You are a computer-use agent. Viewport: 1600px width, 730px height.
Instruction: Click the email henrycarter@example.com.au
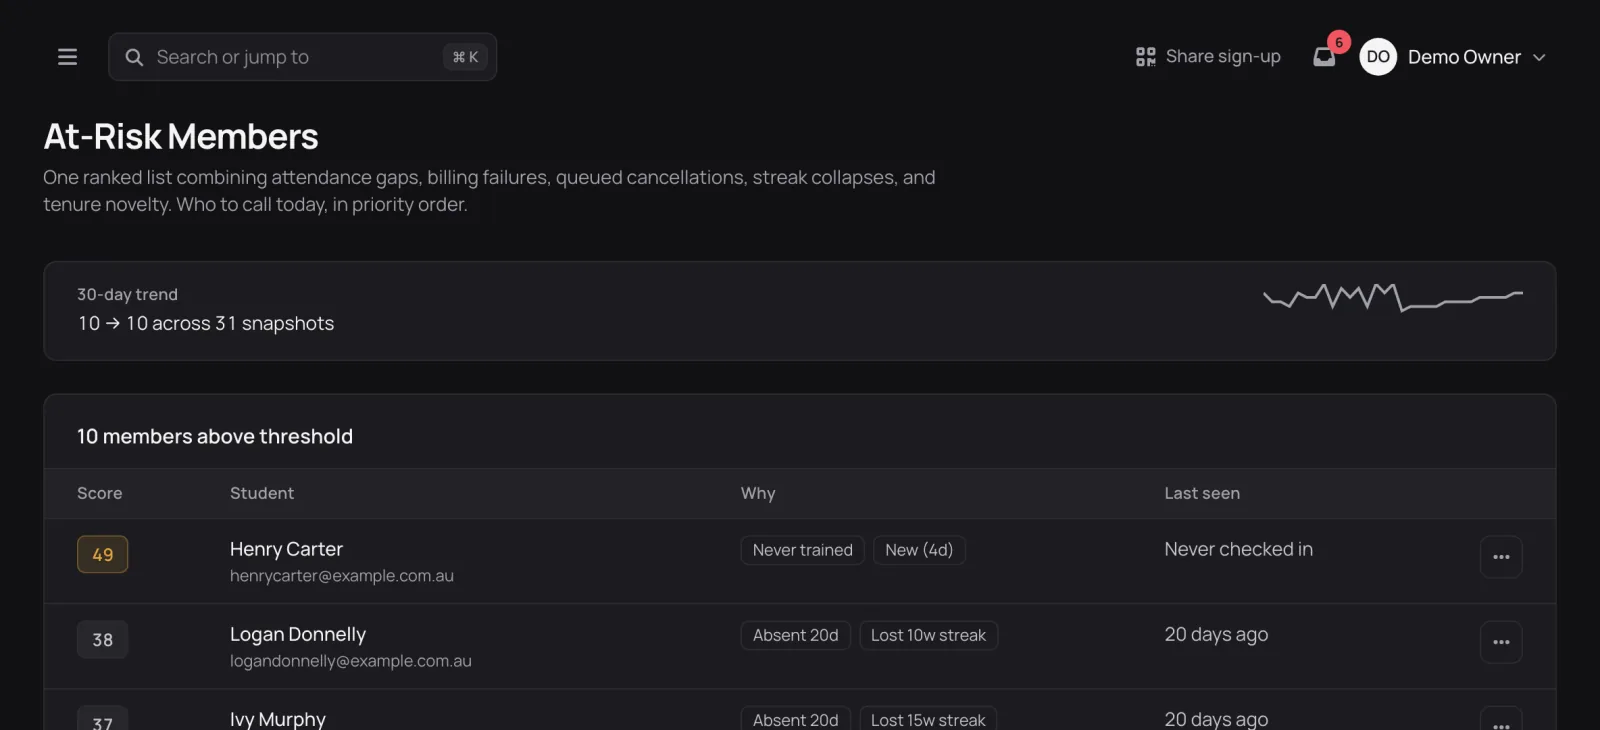coord(342,576)
